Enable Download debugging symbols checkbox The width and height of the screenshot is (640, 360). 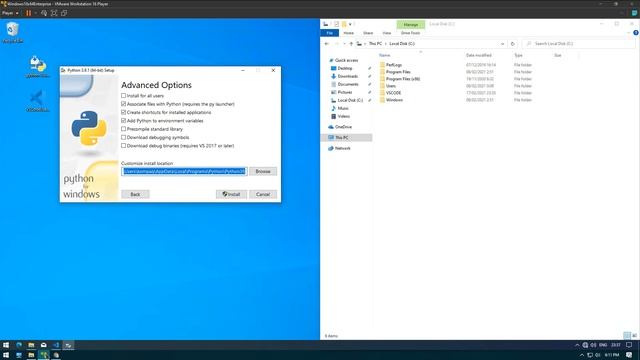[123, 138]
